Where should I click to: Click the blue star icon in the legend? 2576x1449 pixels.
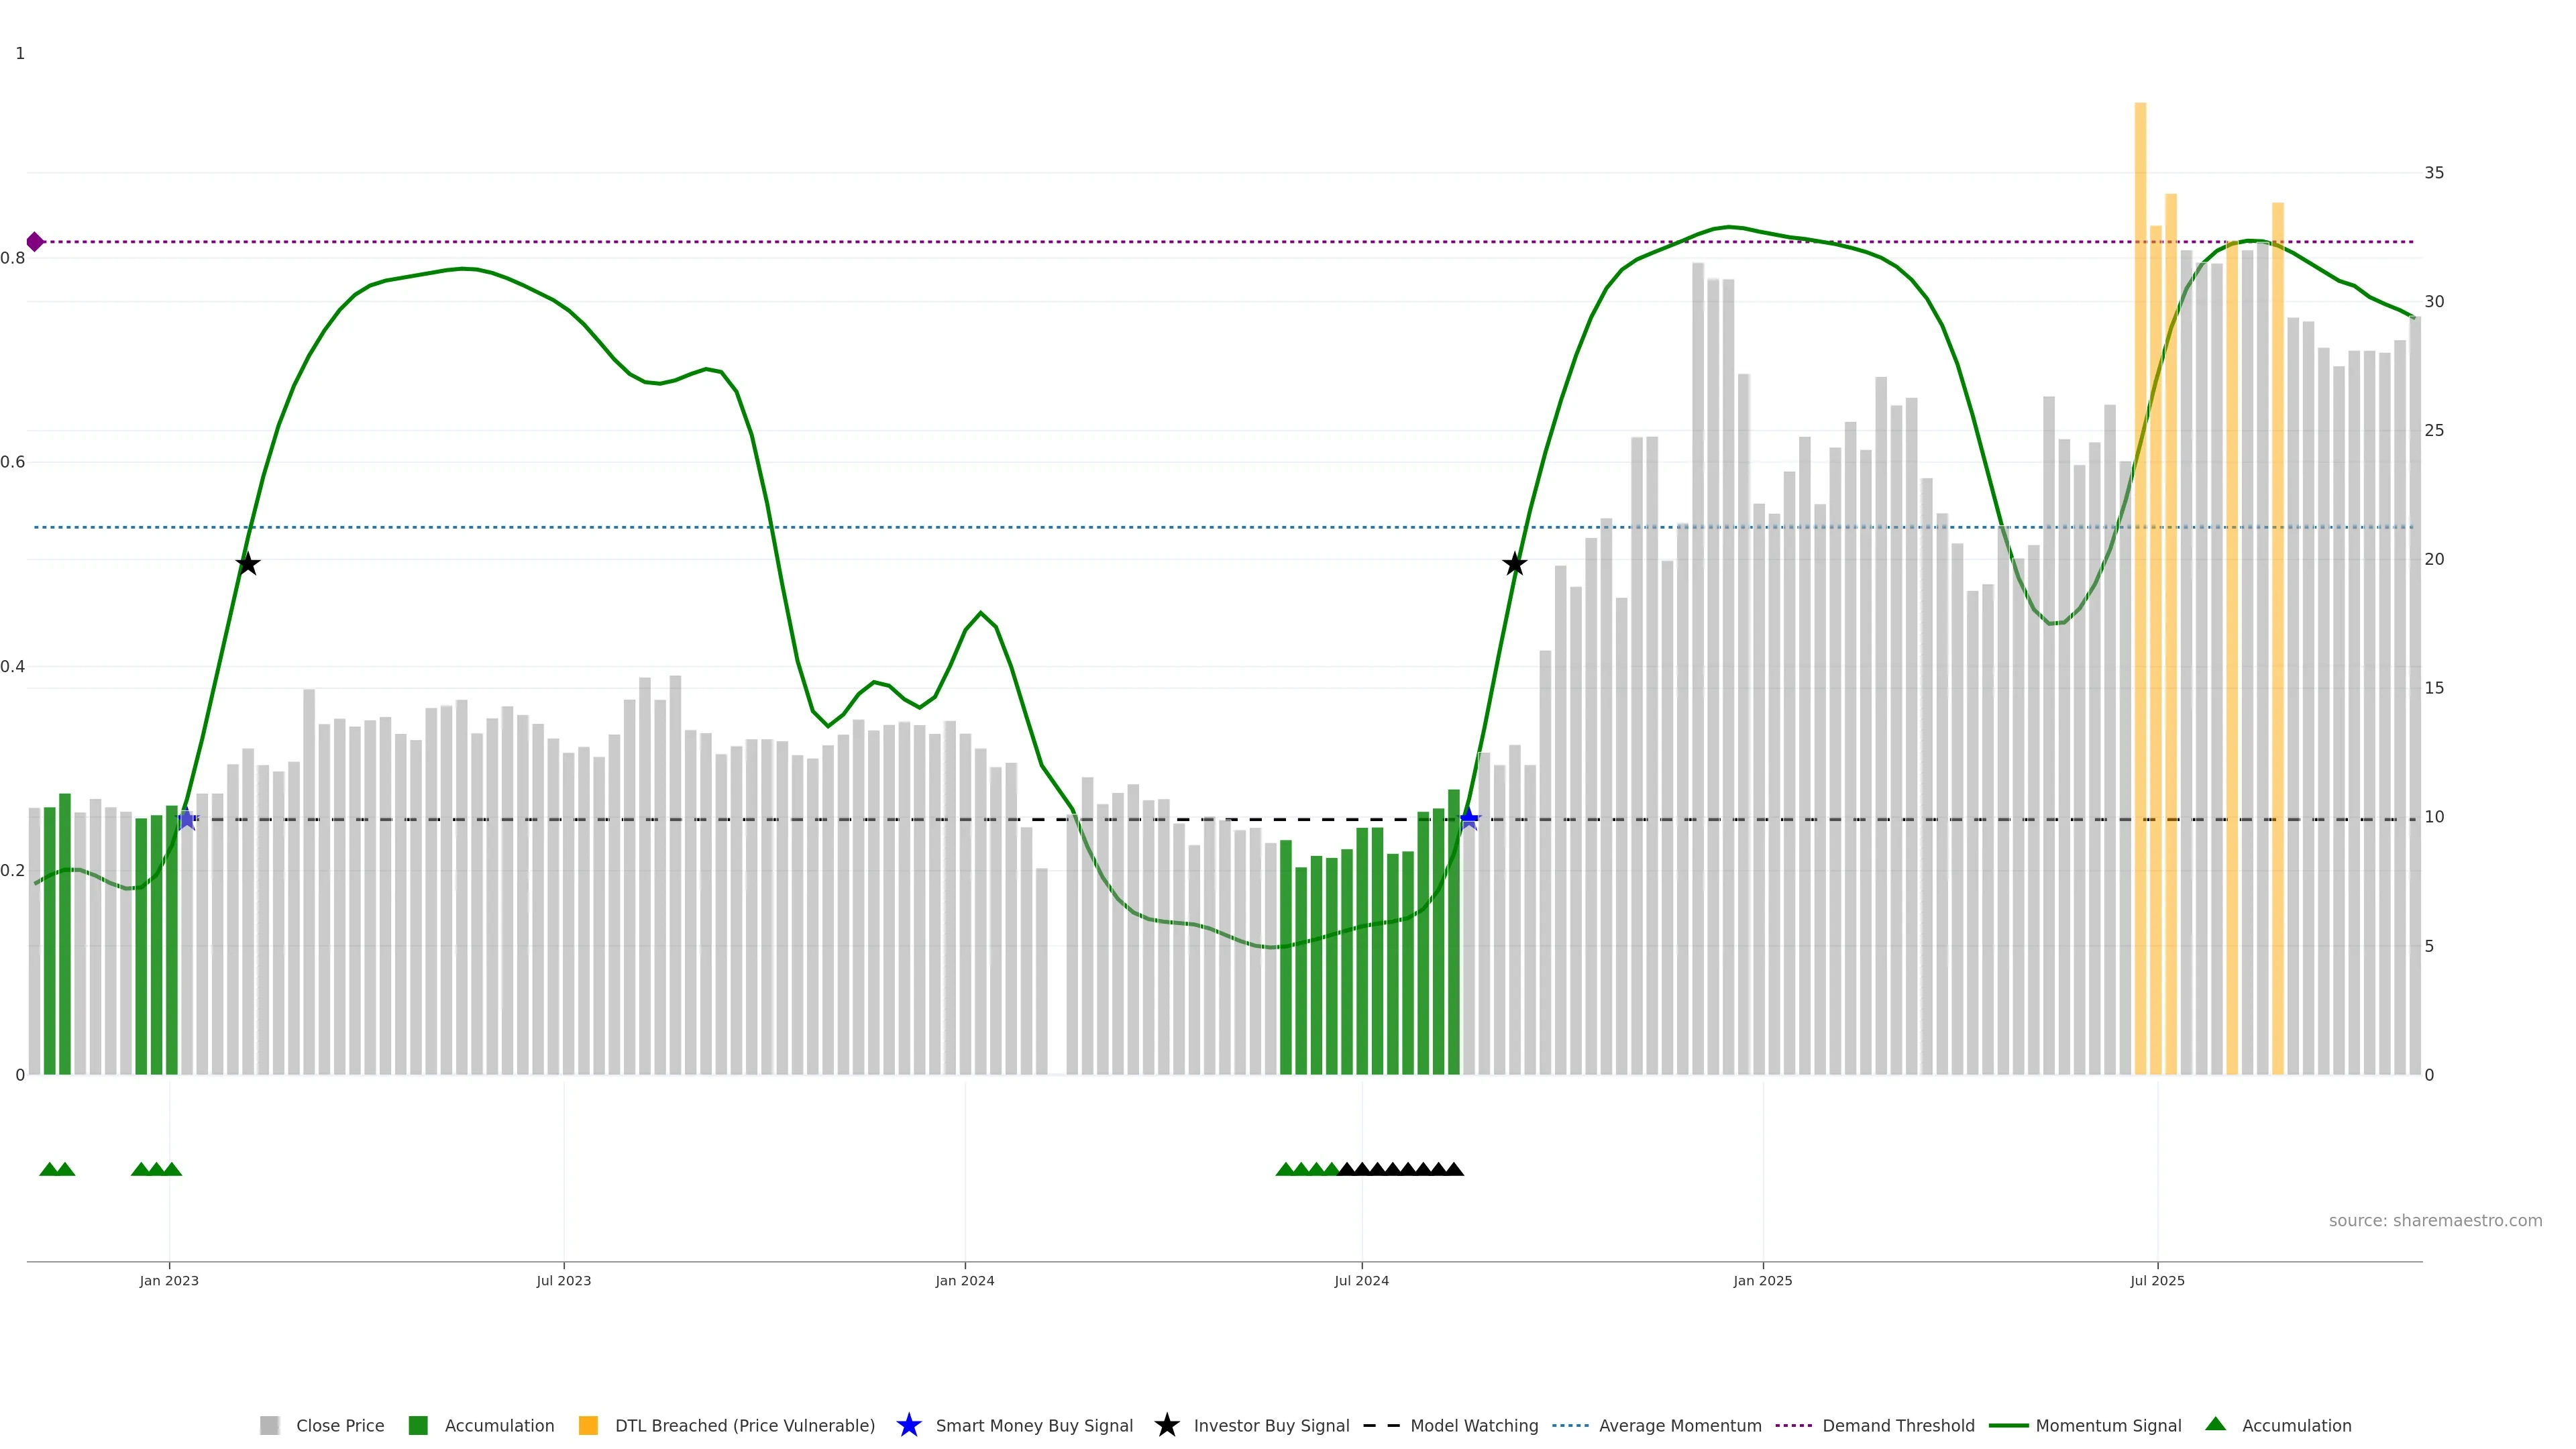pos(908,1425)
